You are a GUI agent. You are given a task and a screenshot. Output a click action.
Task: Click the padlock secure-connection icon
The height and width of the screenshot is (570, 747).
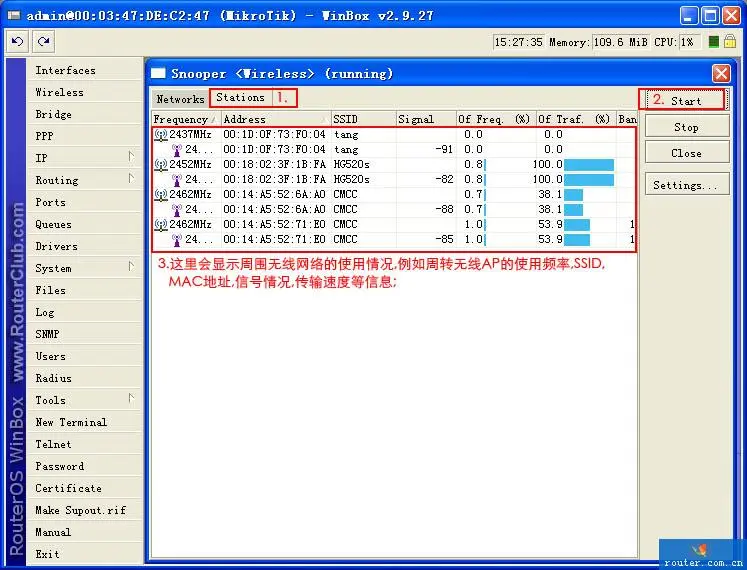pyautogui.click(x=729, y=41)
